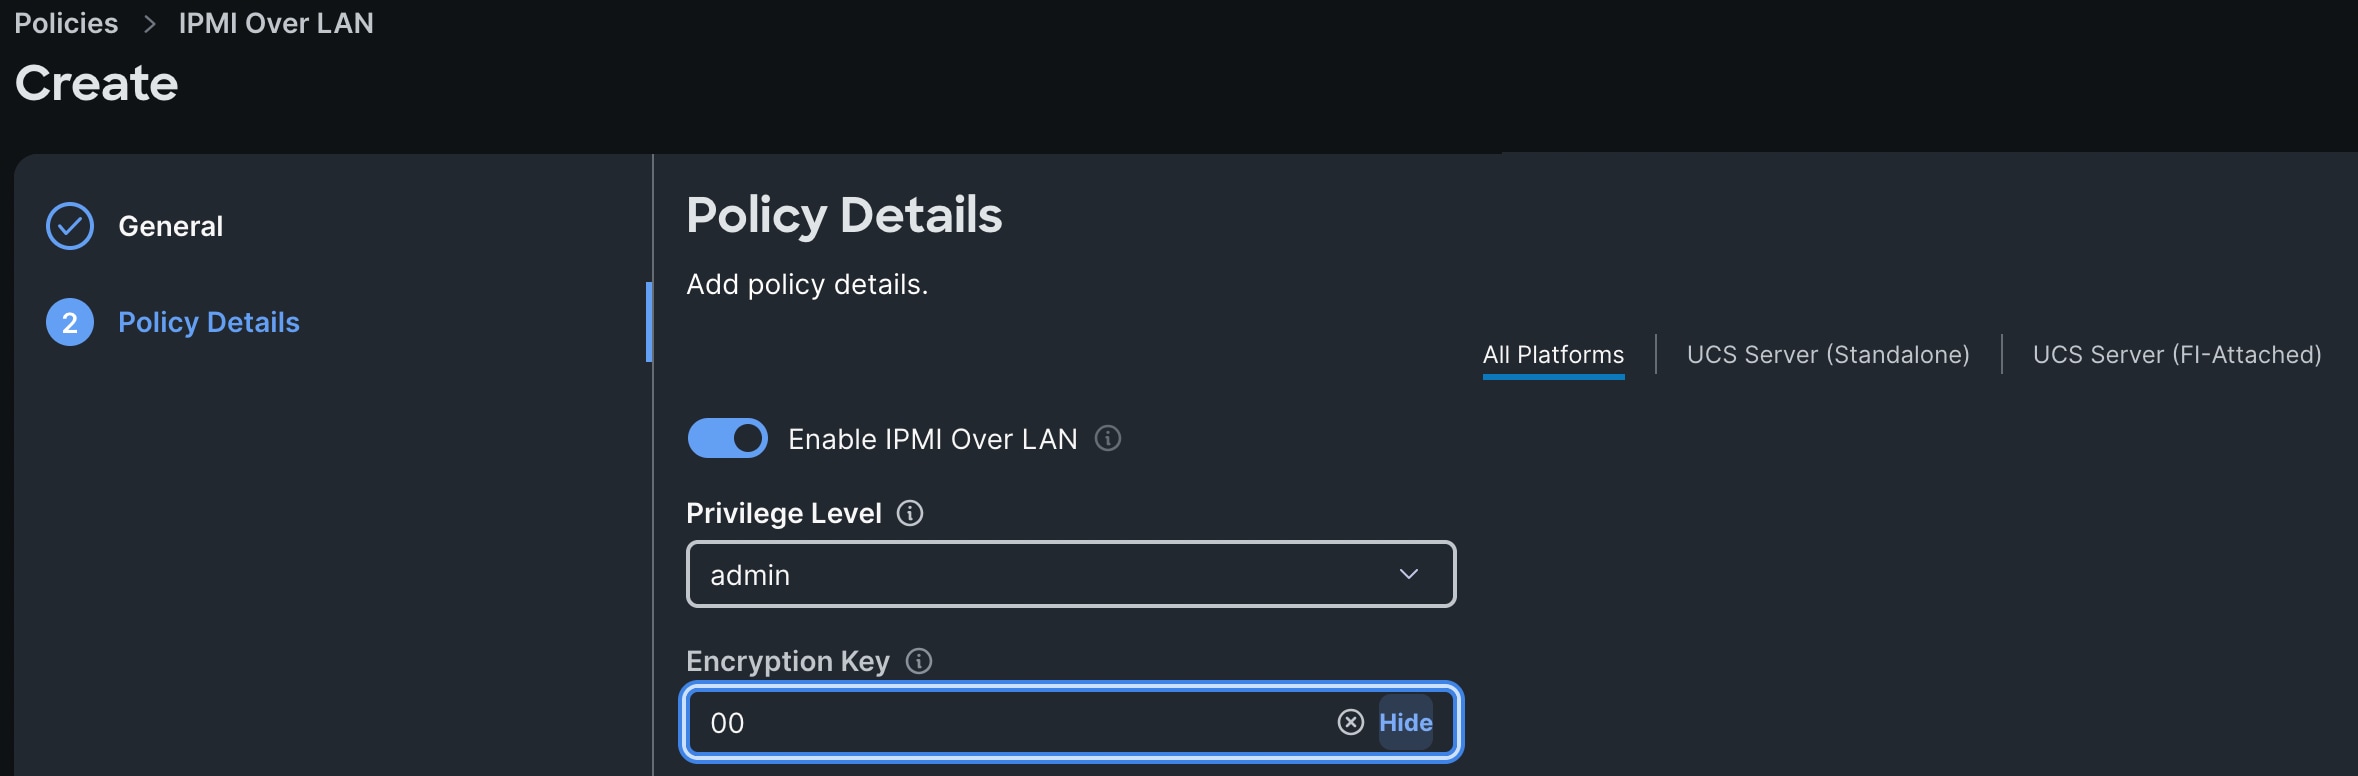Focus the Encryption Key input field
Image resolution: width=2358 pixels, height=776 pixels.
point(1010,722)
